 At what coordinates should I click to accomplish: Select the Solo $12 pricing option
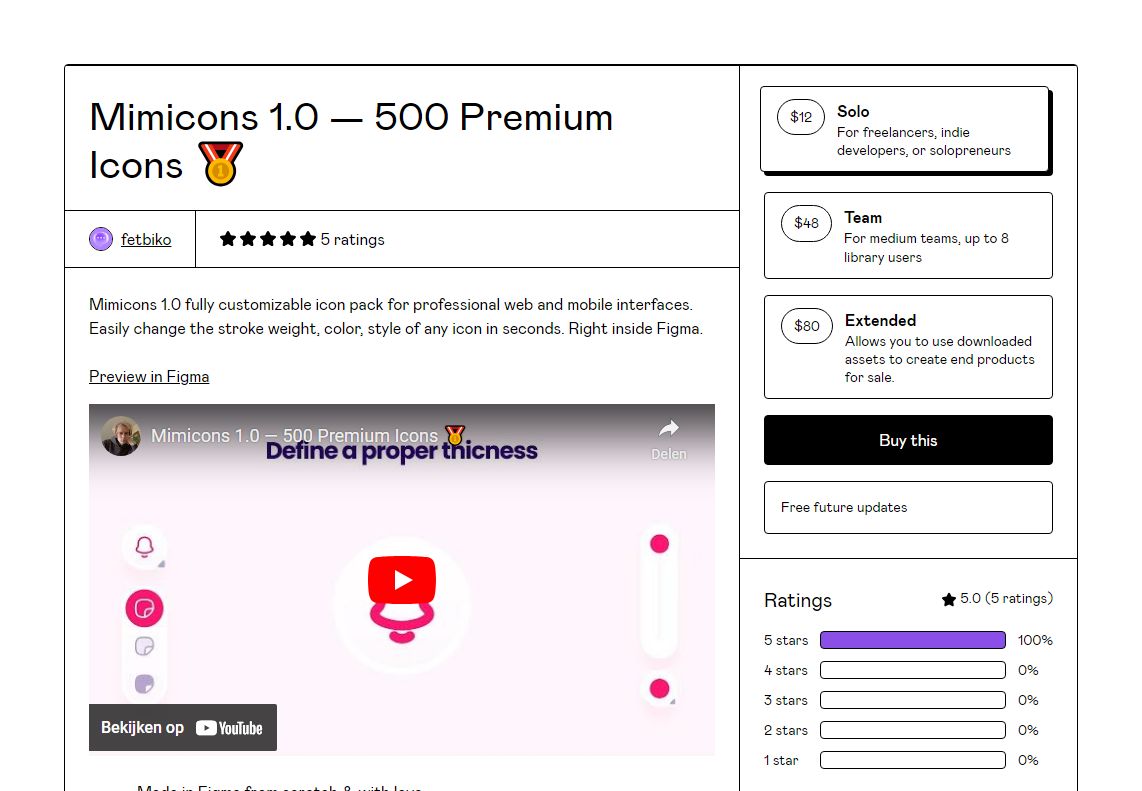(905, 129)
